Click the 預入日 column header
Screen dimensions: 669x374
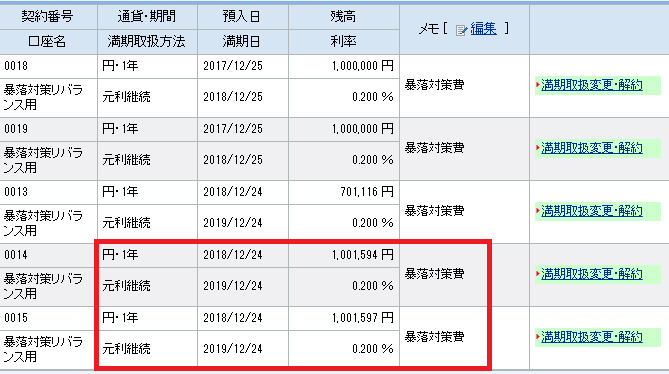coord(243,17)
